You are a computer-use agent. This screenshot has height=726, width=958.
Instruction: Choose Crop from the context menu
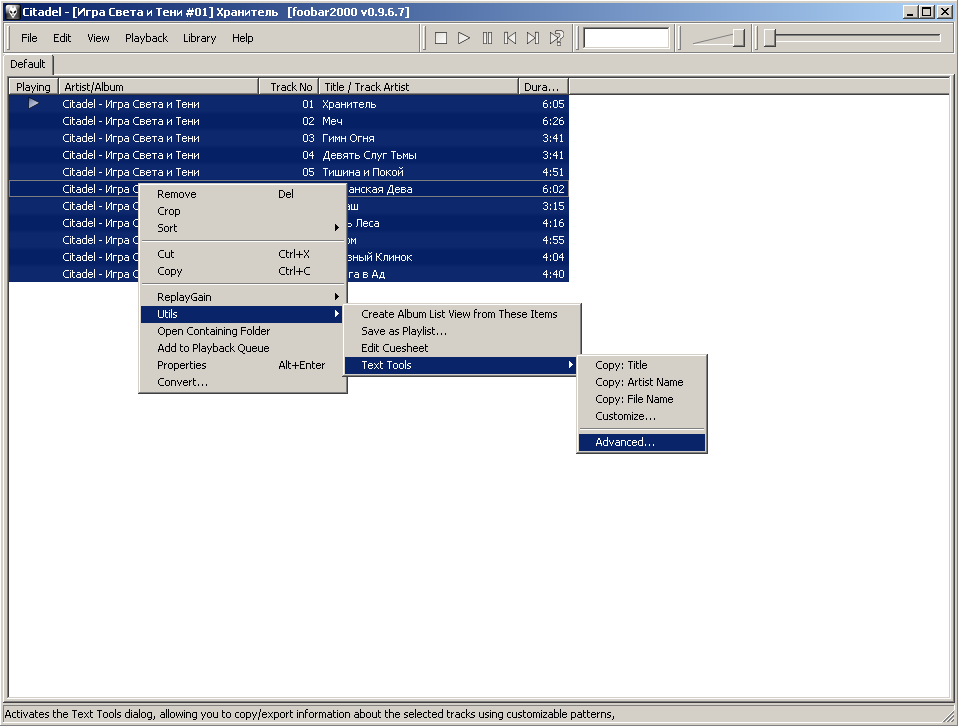click(243, 211)
